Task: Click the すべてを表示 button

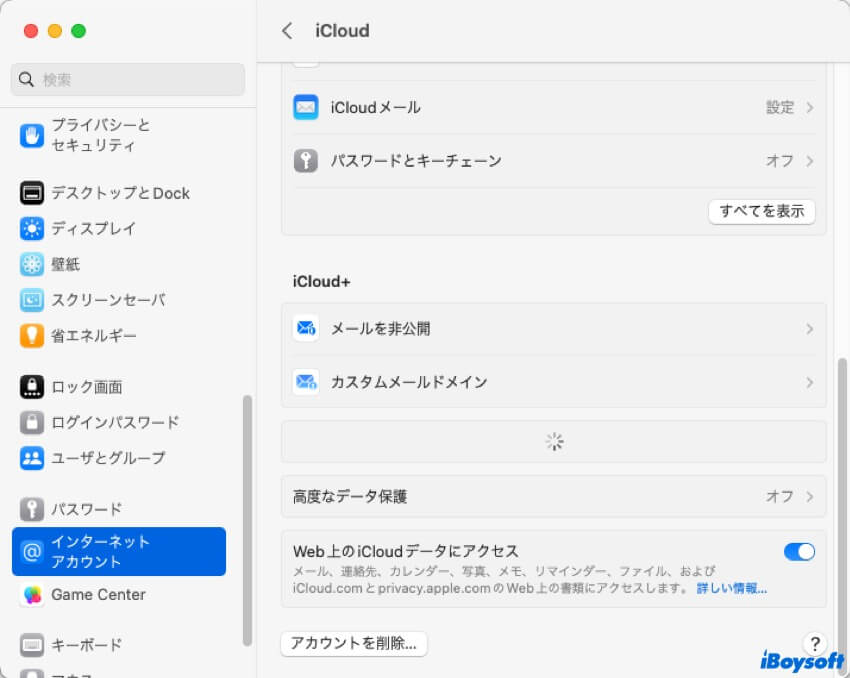Action: click(762, 211)
